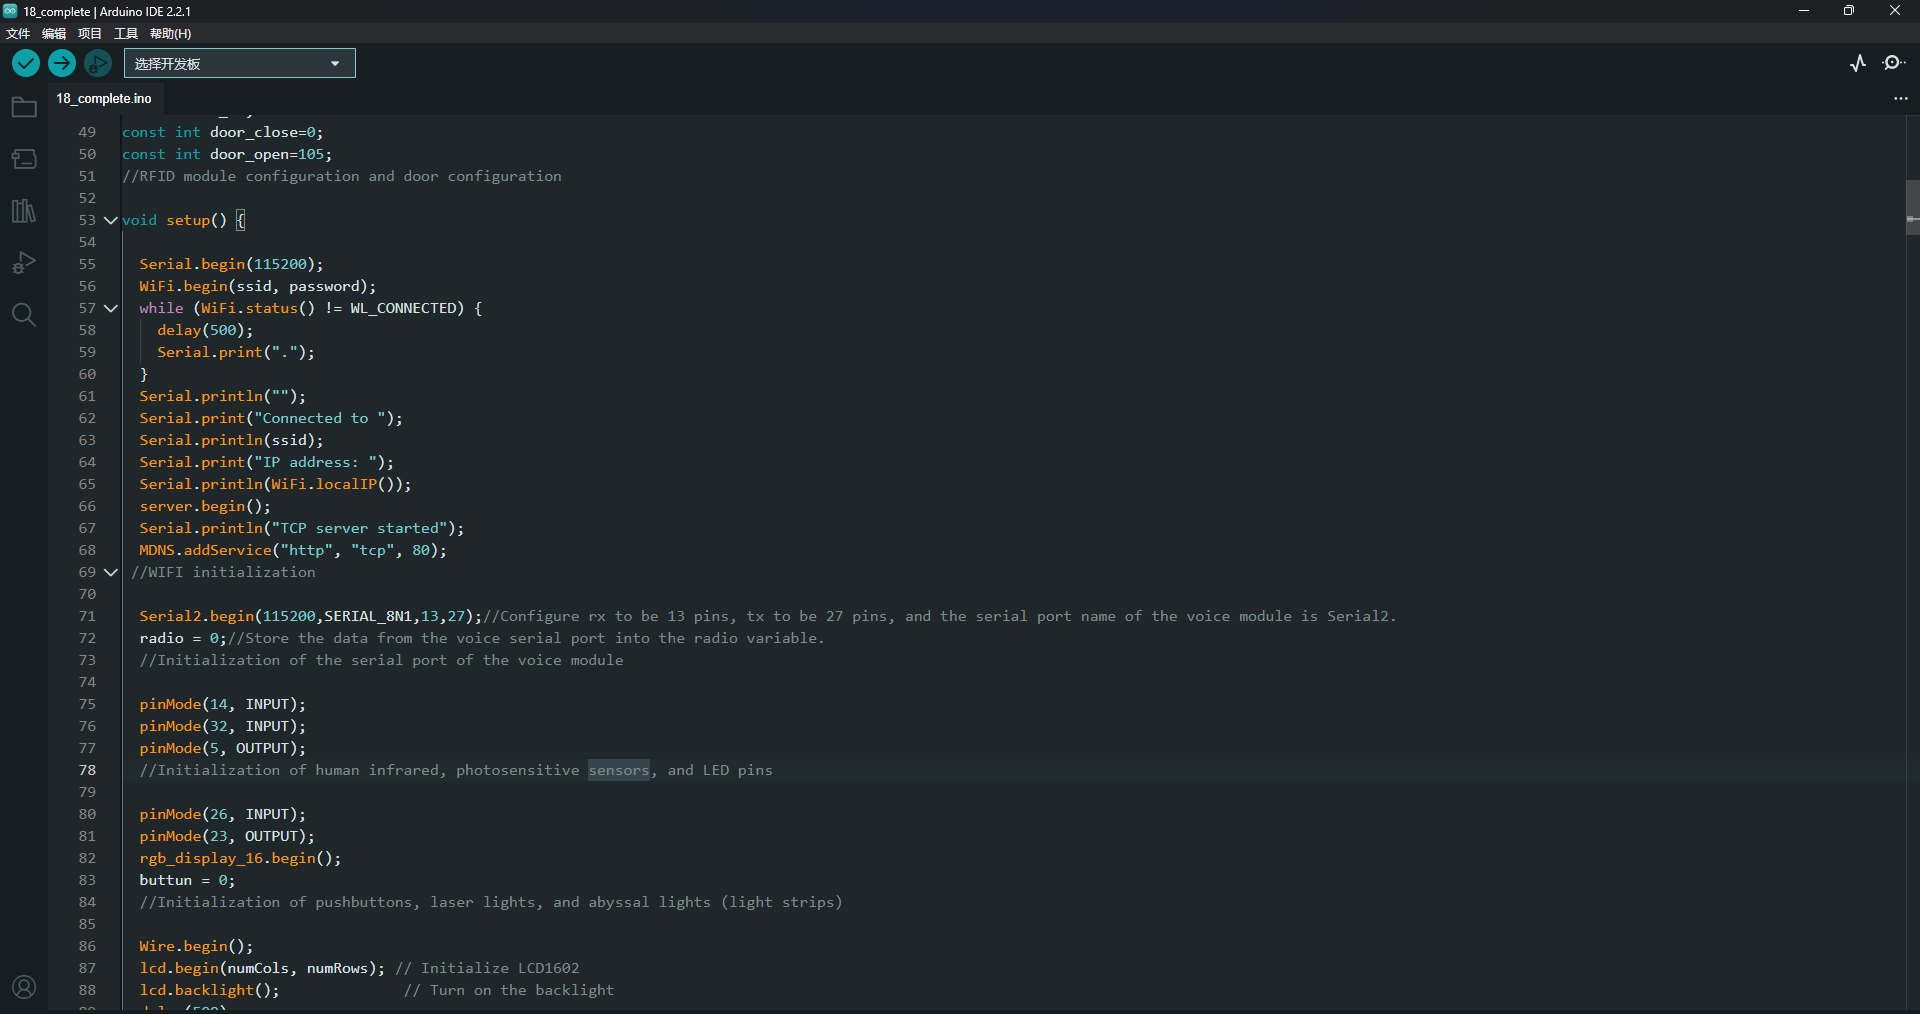The height and width of the screenshot is (1014, 1920).
Task: Open the 选择开发板 board selector dropdown
Action: coord(239,63)
